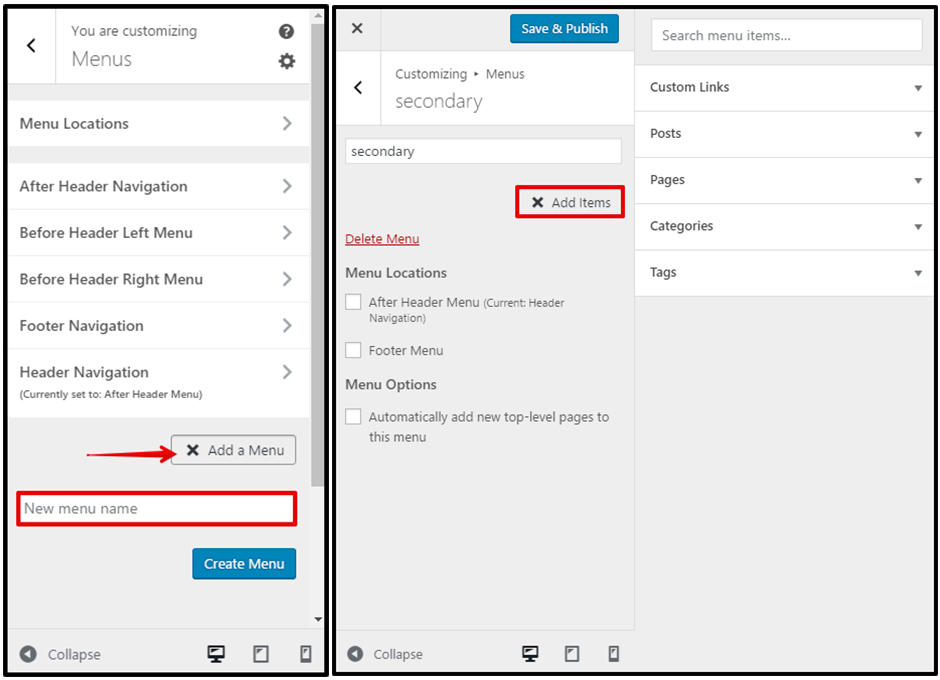The height and width of the screenshot is (680, 940).
Task: Expand the Pages section
Action: click(x=784, y=180)
